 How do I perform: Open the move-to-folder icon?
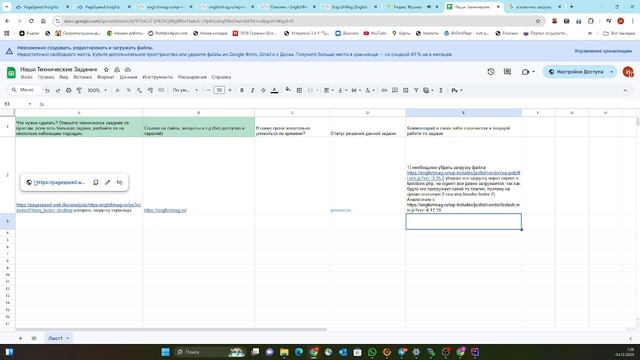pyautogui.click(x=117, y=70)
